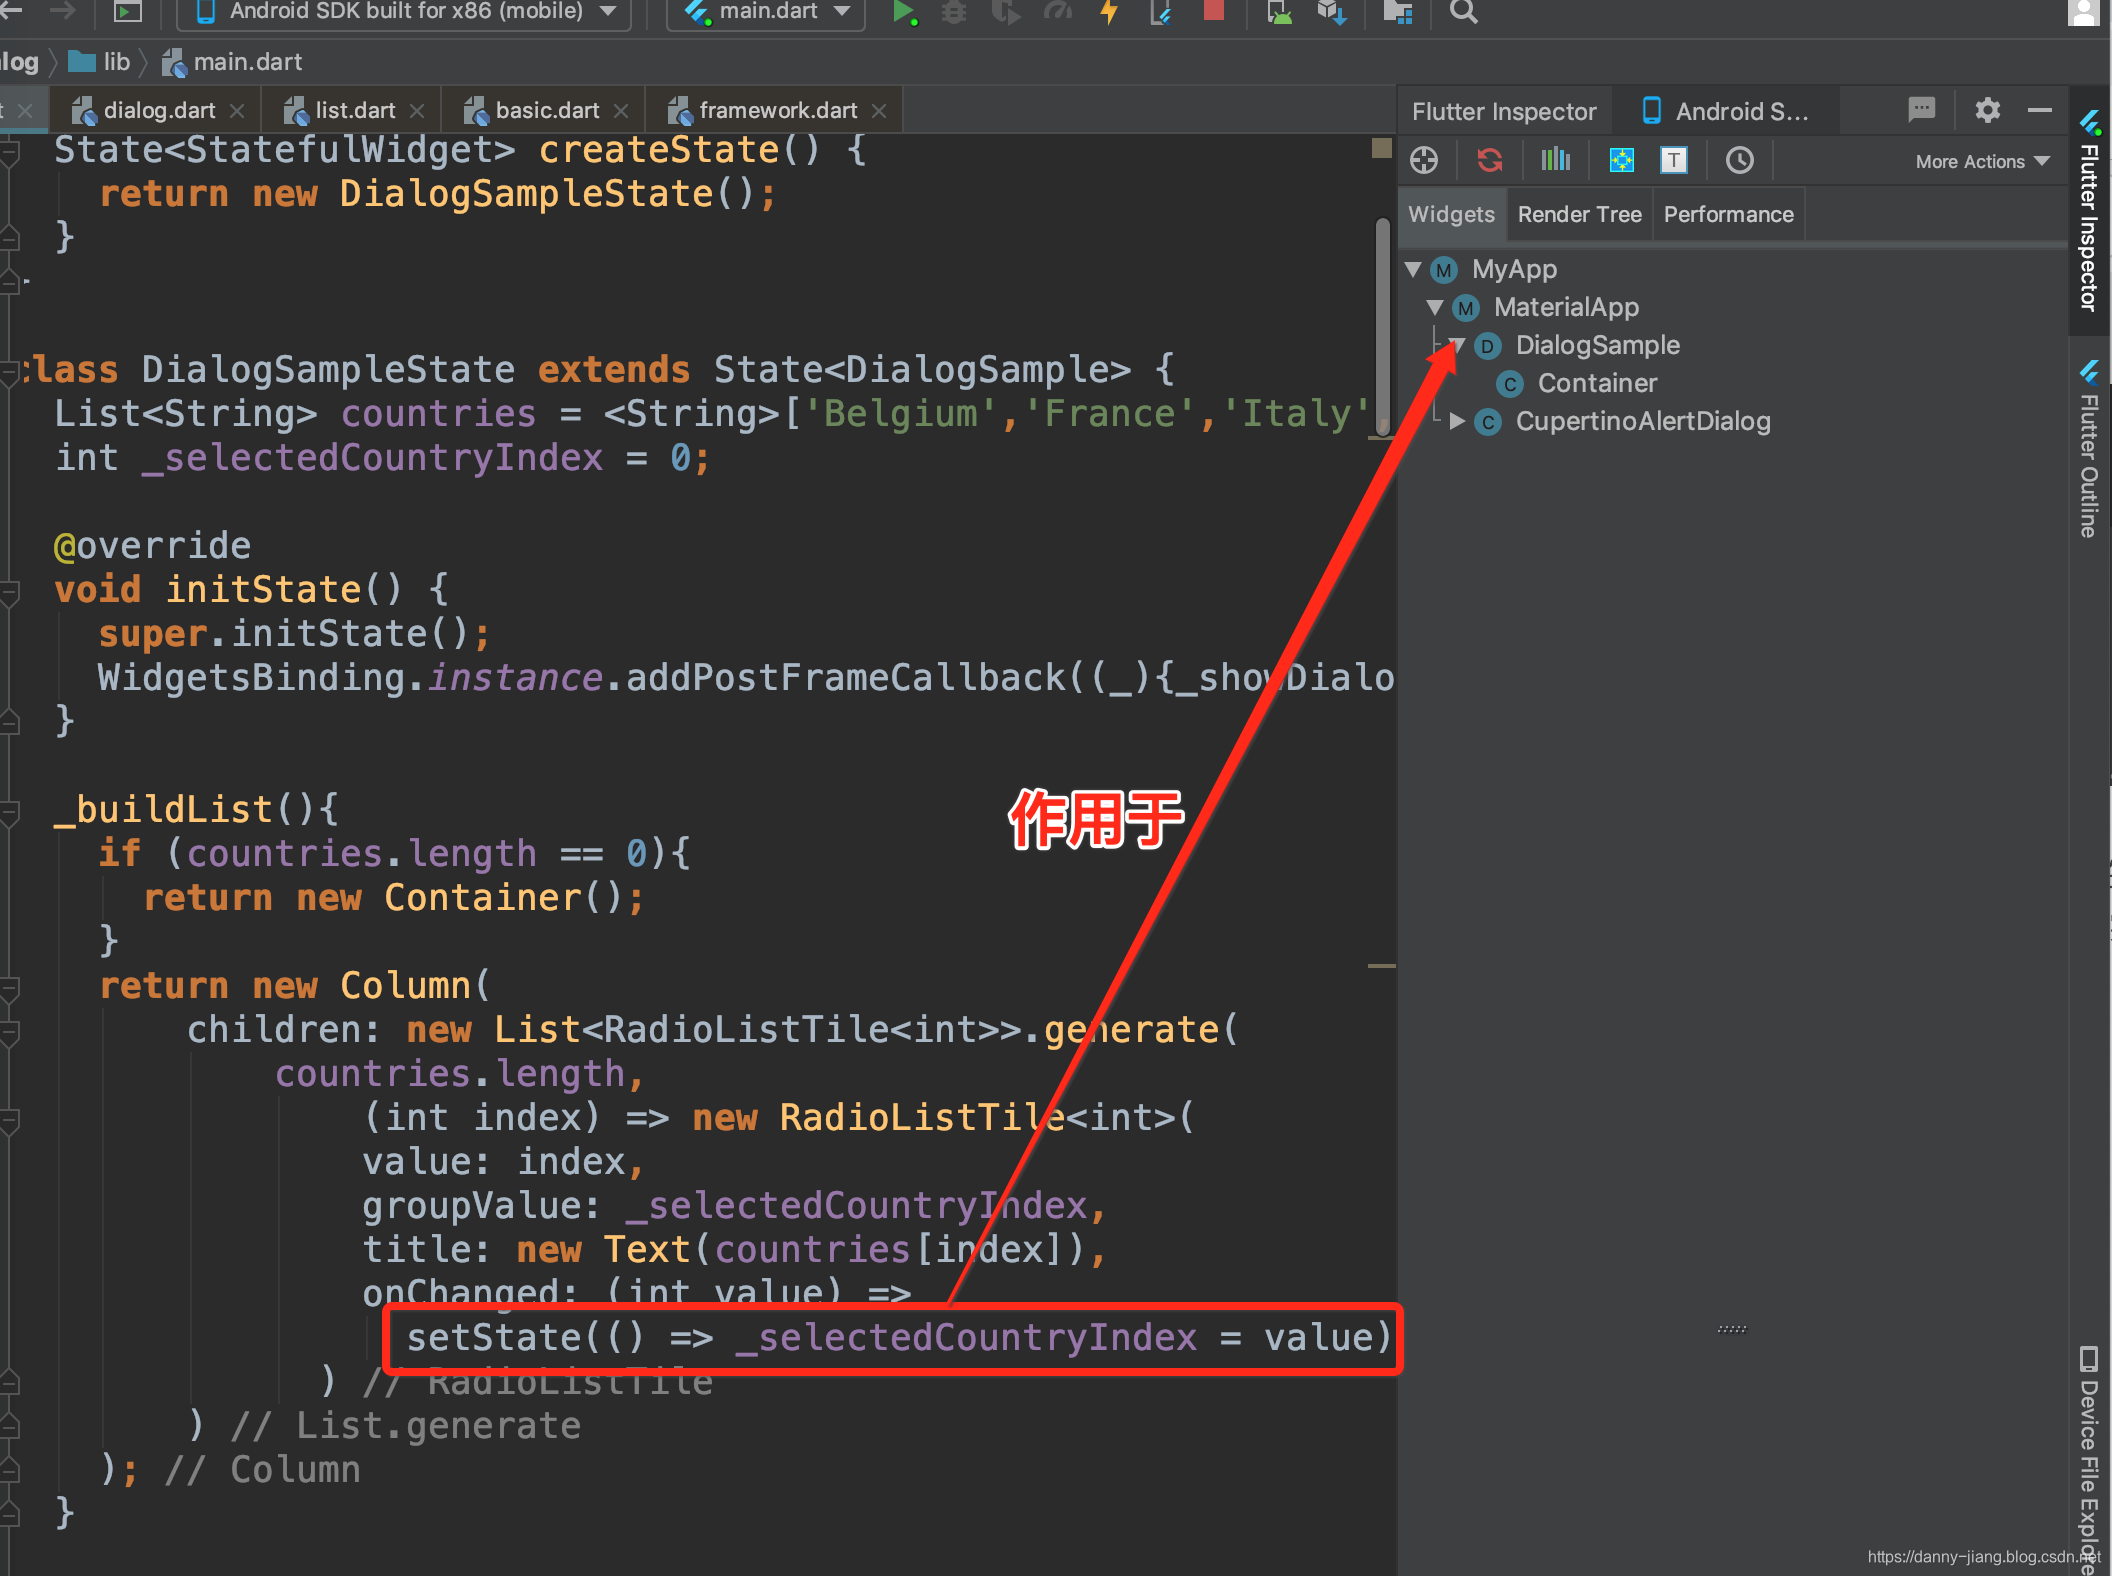
Task: Switch to the Render Tree tab
Action: point(1579,214)
